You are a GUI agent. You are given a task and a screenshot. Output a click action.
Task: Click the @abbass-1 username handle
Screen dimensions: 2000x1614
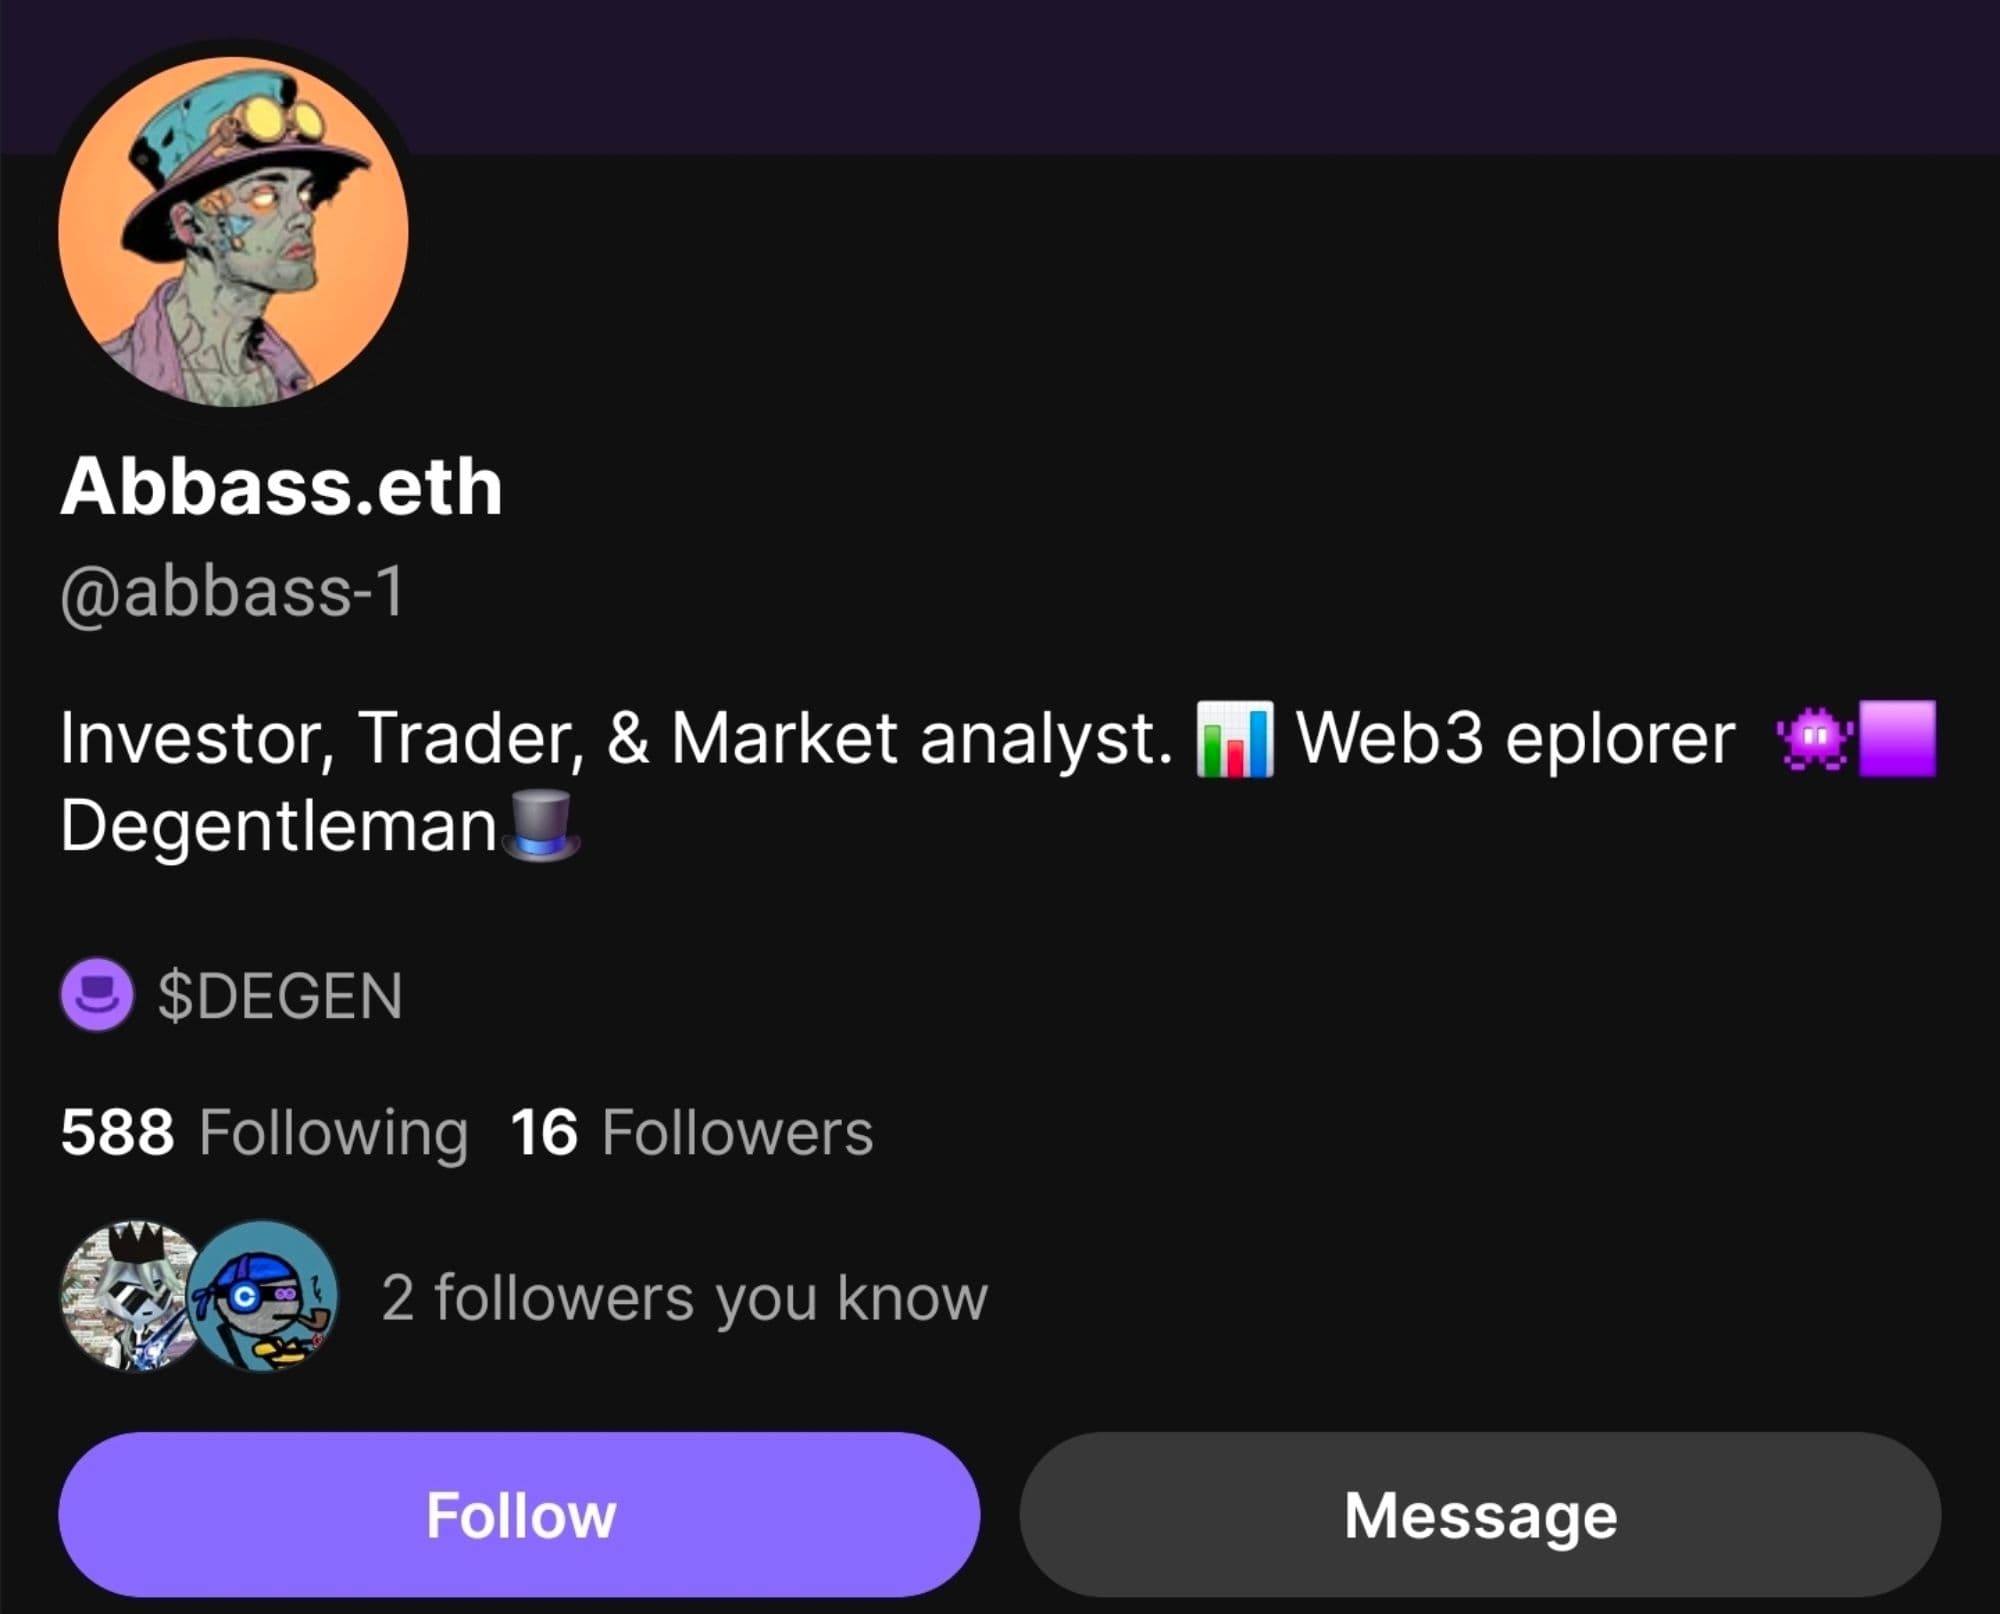point(232,592)
